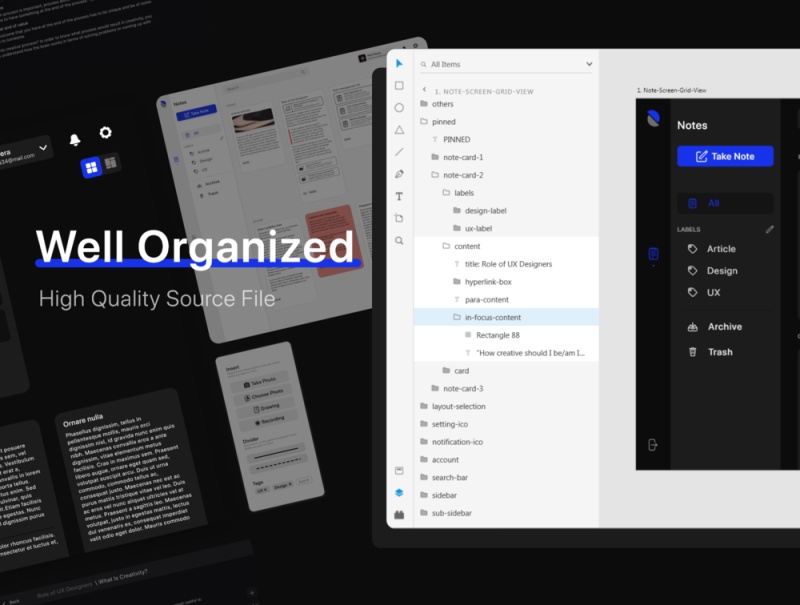Switch to grid view layout toggle

pos(91,167)
